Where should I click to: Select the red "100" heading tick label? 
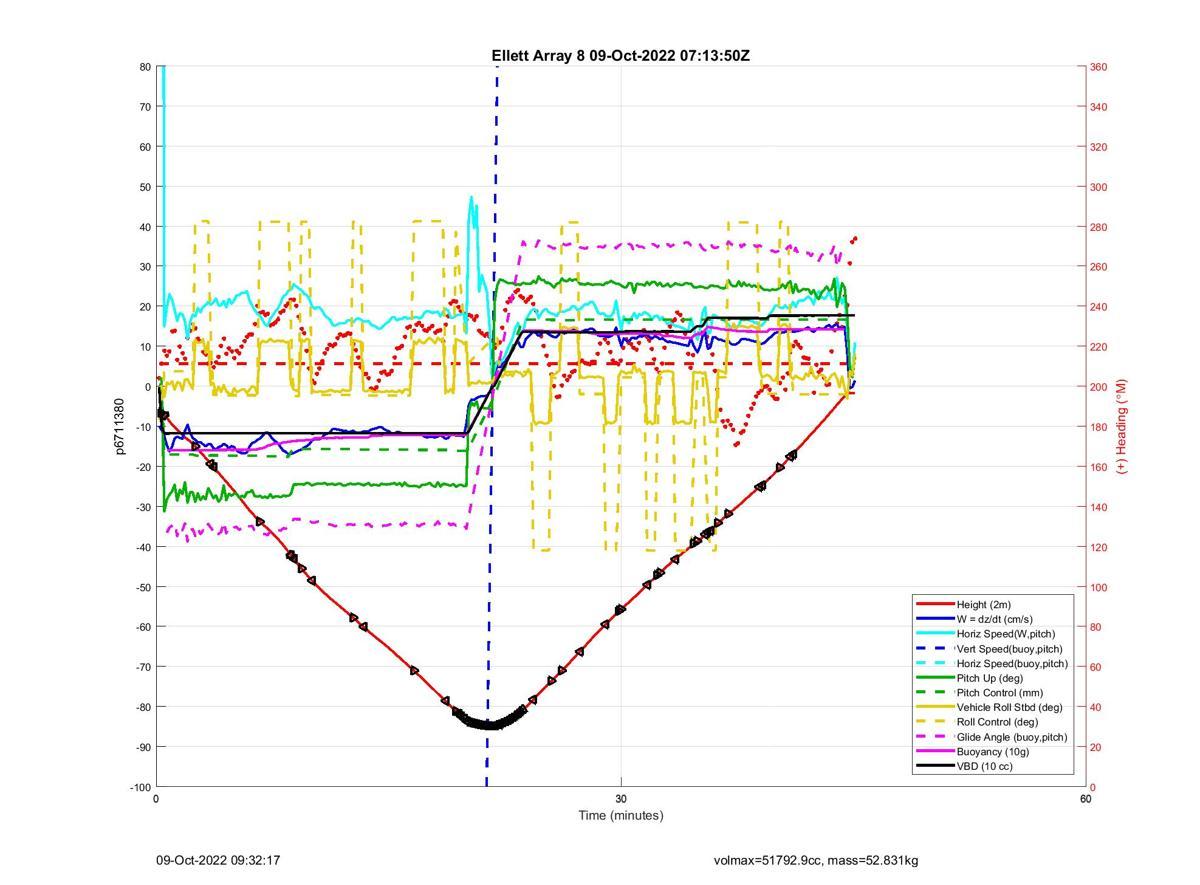coord(1098,587)
